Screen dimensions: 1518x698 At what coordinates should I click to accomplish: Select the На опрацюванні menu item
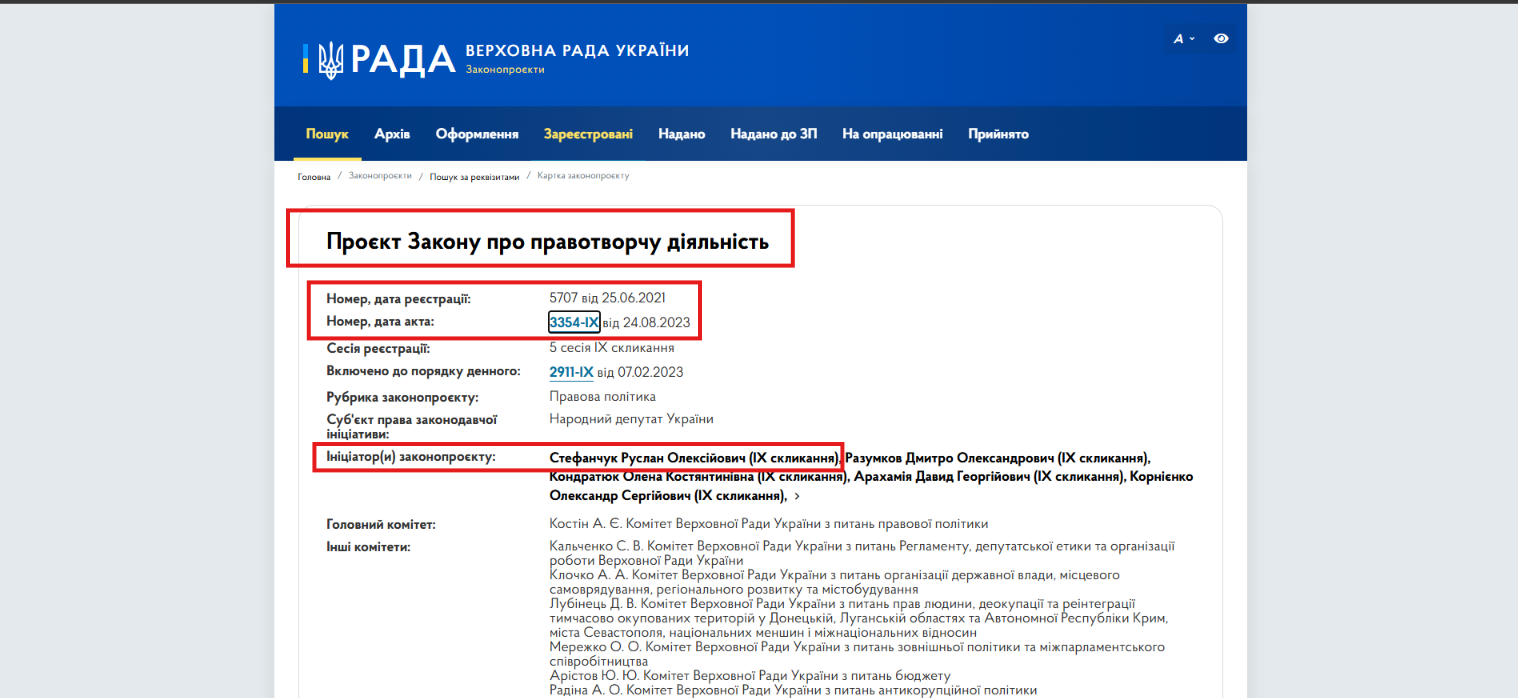click(x=892, y=134)
